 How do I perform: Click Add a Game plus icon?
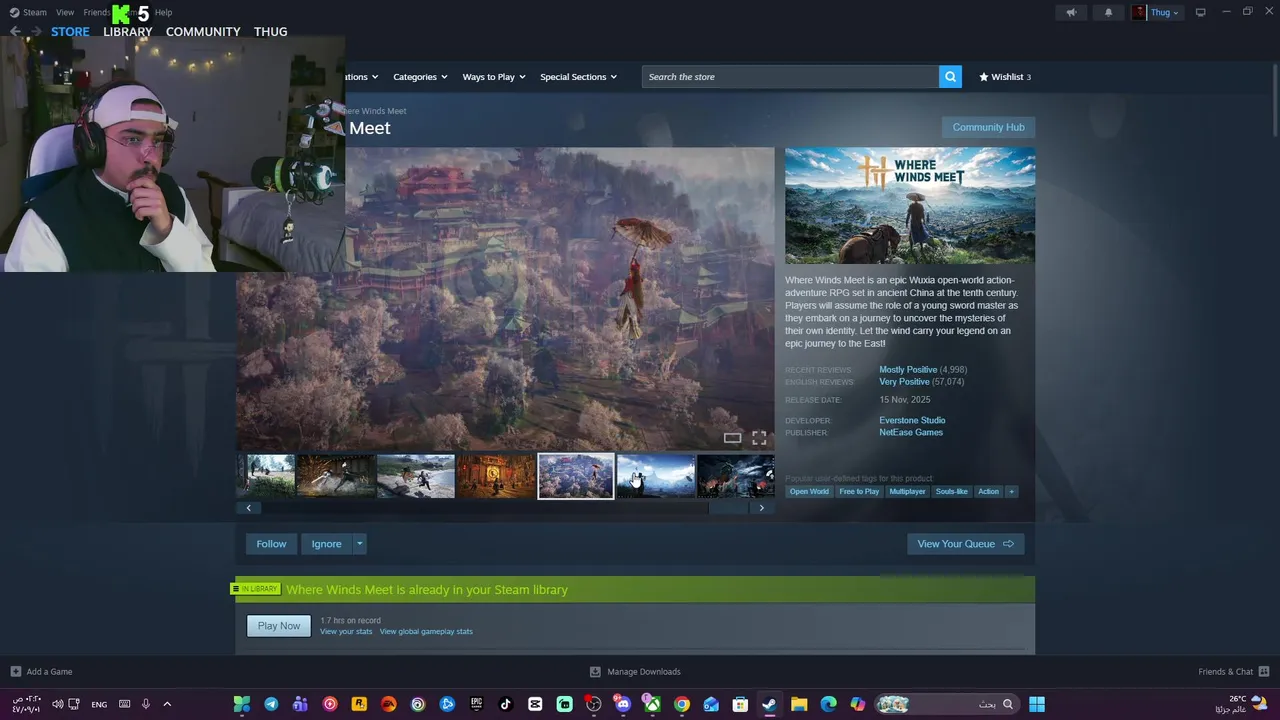coord(15,672)
